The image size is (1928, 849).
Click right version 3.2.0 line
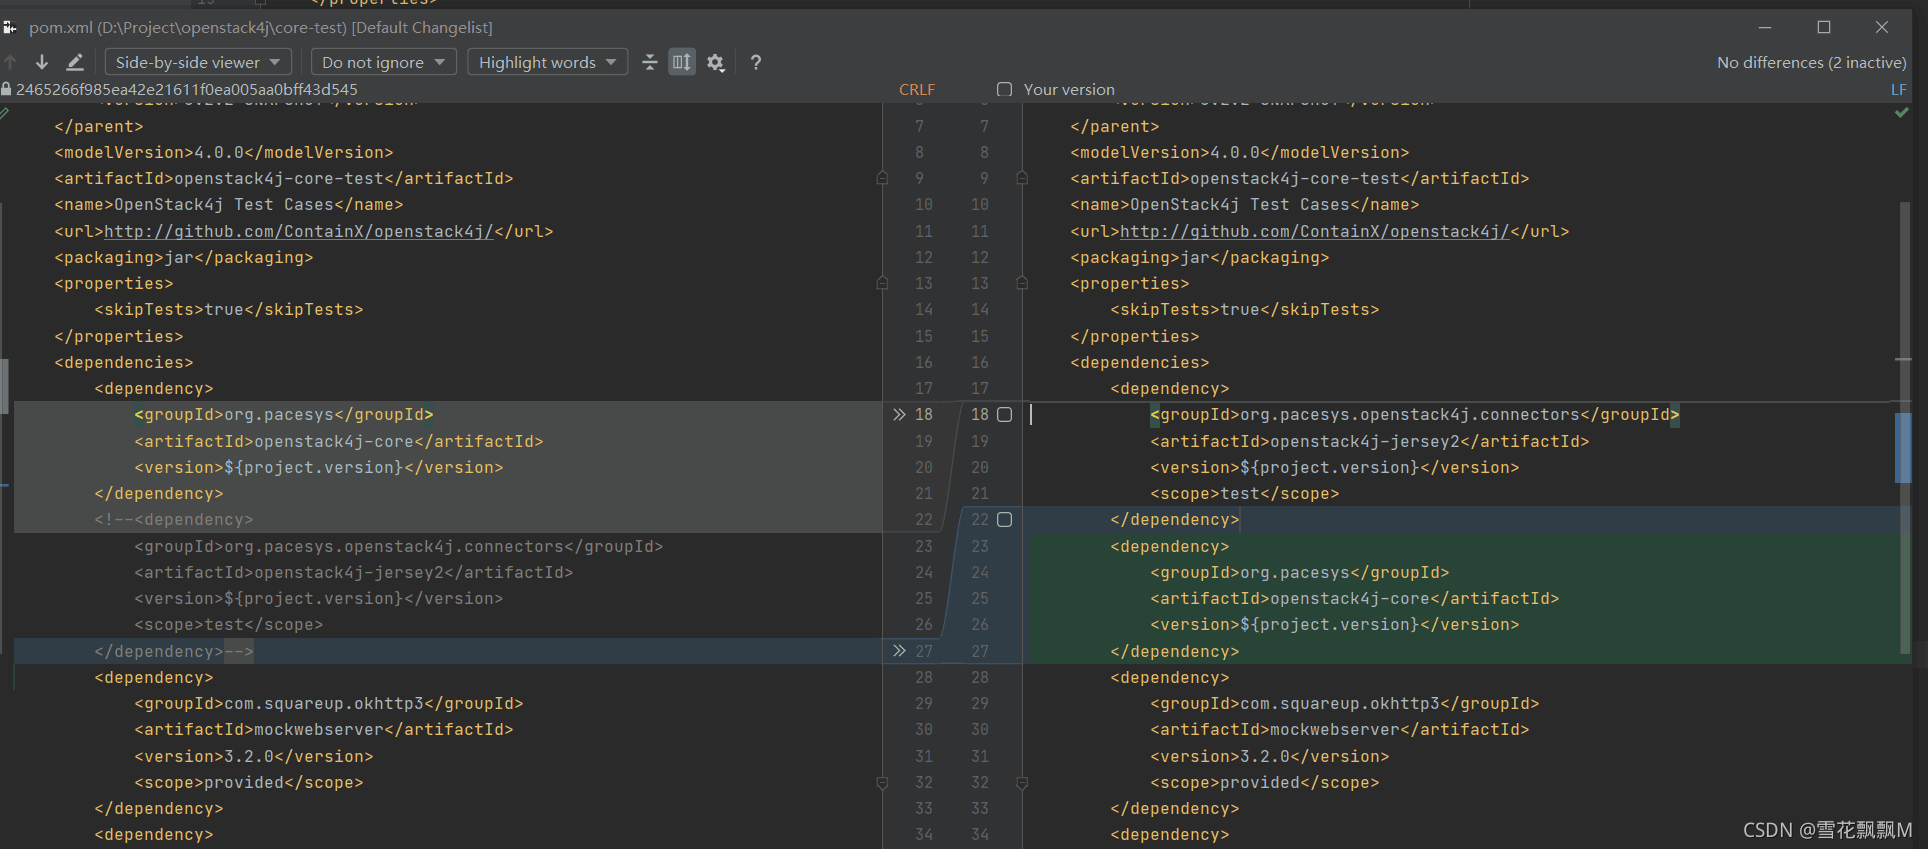[x=1270, y=756]
